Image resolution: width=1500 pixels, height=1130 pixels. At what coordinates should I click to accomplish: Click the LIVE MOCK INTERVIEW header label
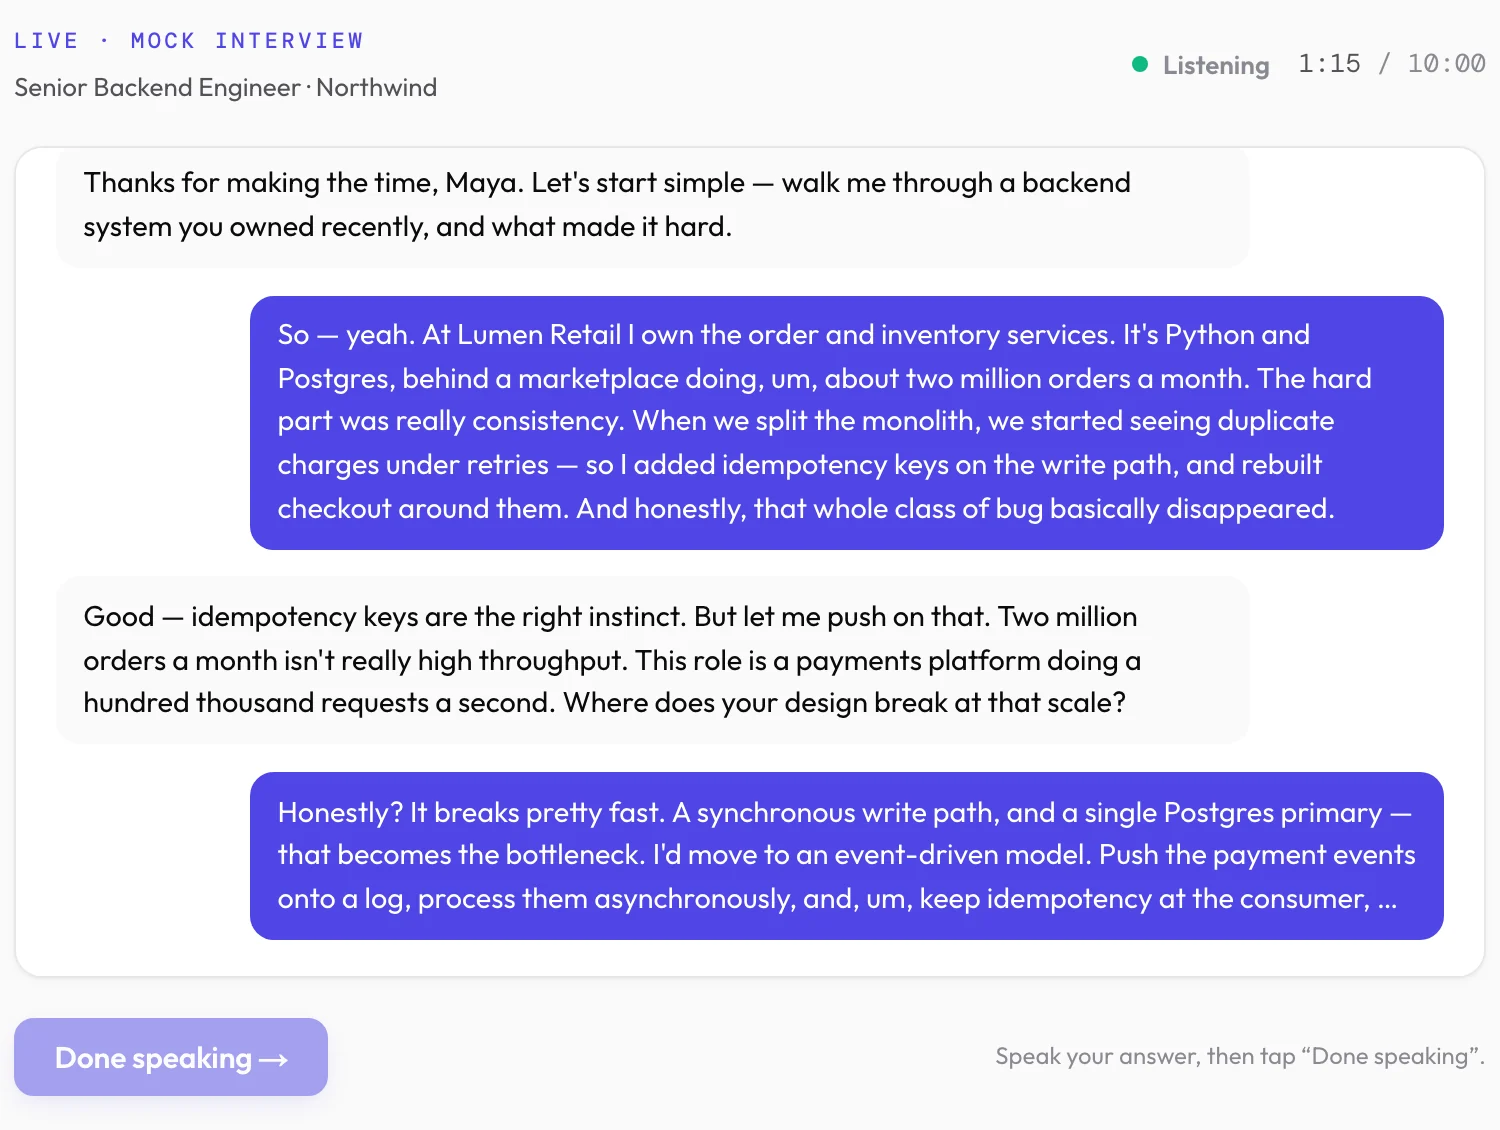tap(189, 41)
